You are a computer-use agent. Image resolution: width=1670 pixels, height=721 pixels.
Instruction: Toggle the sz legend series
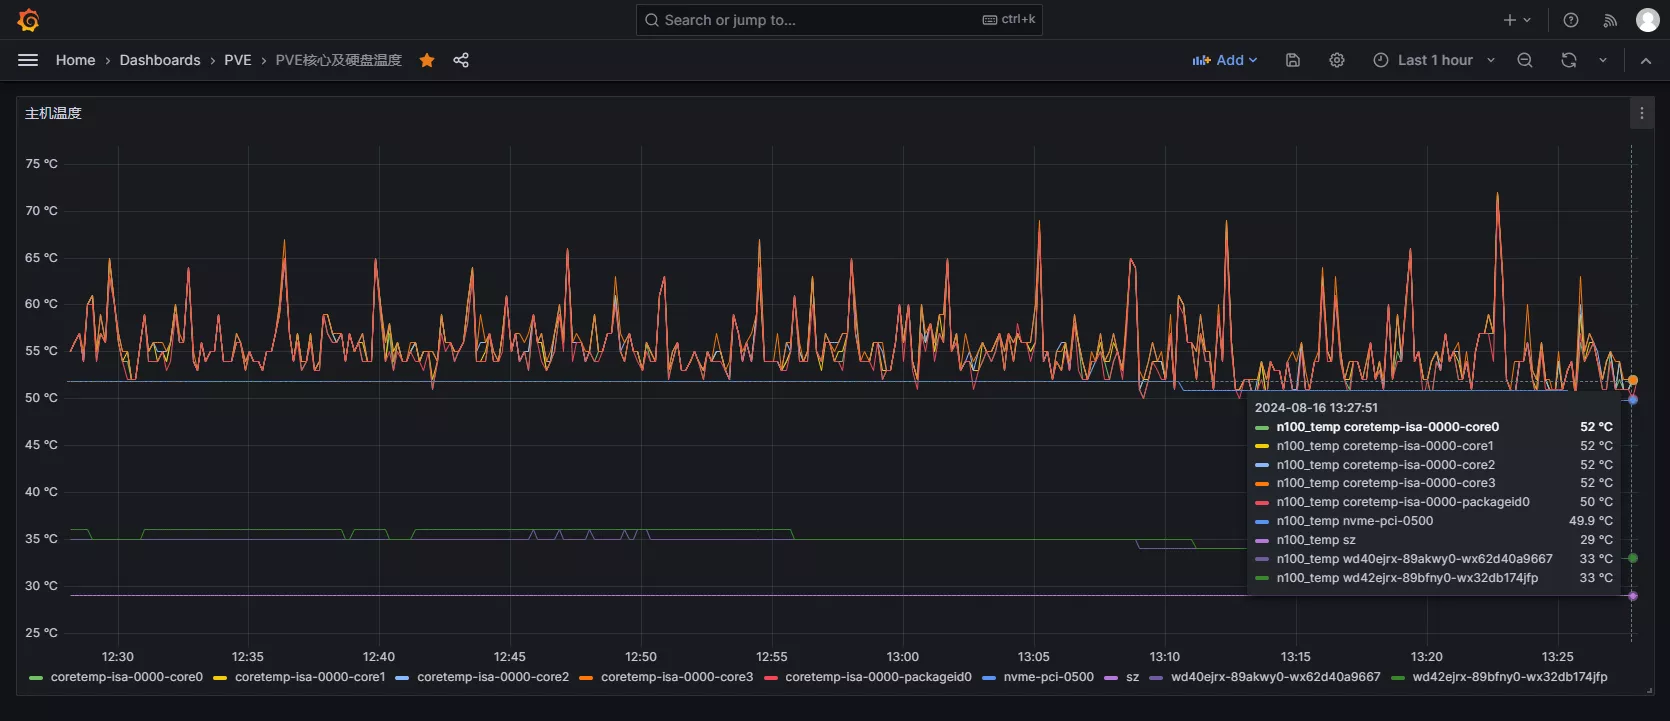click(1132, 677)
